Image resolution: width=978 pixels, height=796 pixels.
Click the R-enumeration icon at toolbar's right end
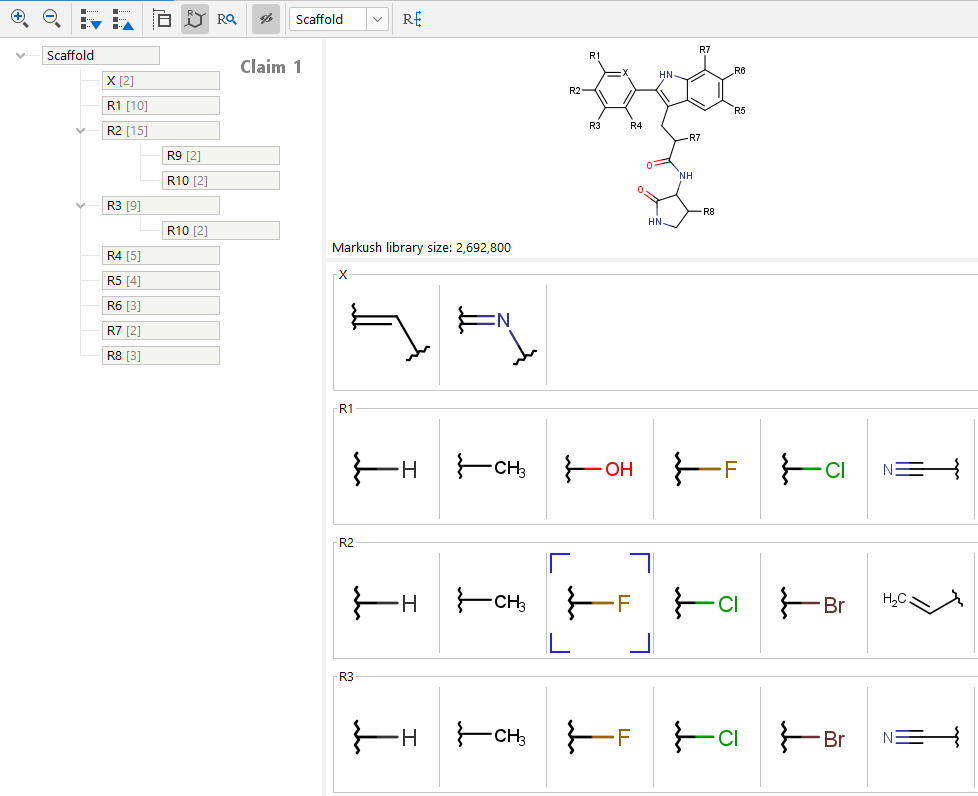click(411, 18)
